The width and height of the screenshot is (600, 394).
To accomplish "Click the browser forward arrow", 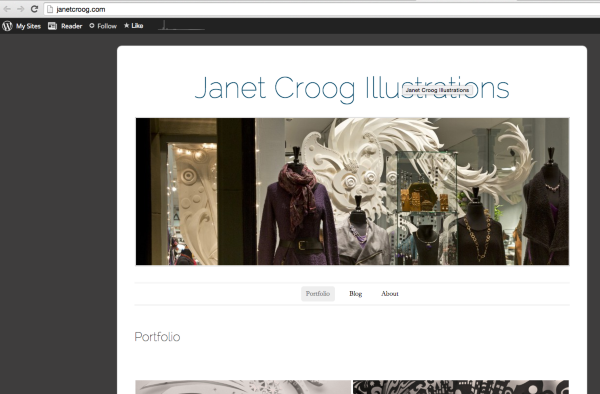I will click(20, 9).
